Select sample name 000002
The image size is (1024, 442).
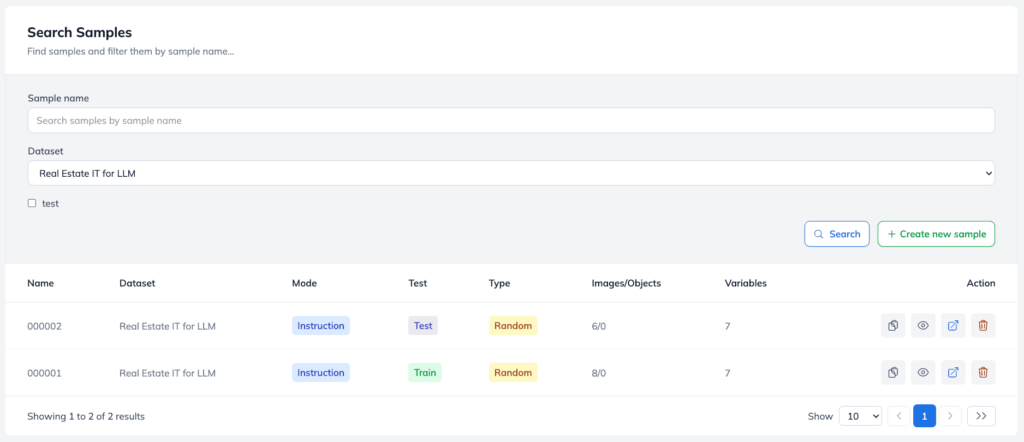coord(44,326)
